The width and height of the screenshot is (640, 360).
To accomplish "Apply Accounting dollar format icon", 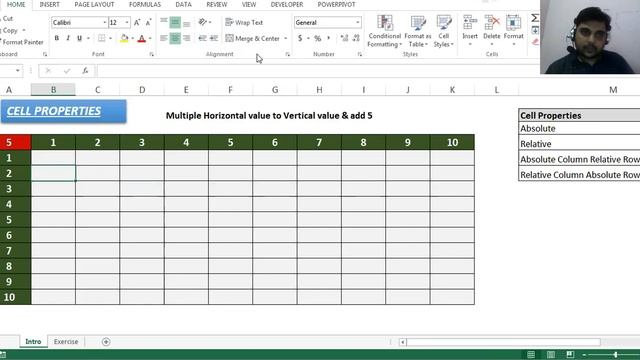I will pos(300,38).
